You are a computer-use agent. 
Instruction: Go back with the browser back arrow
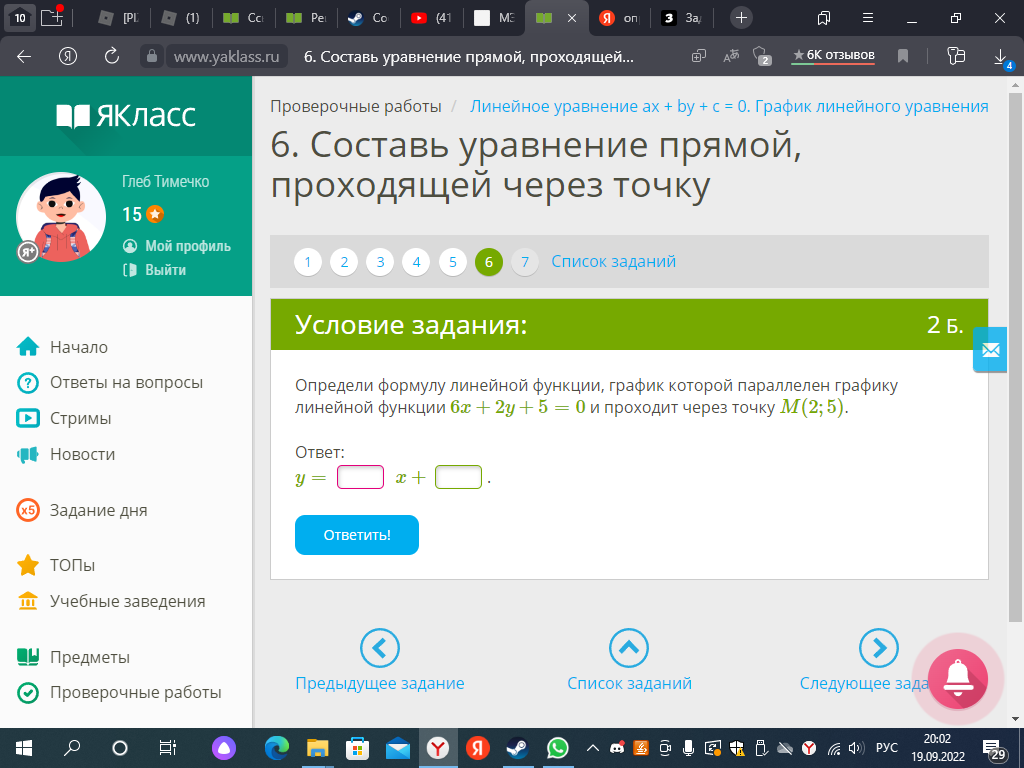[x=24, y=57]
